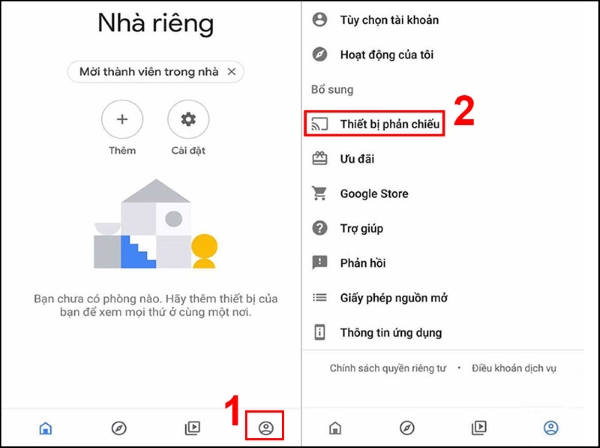
Task: Open Chính sách quyền riêng tư link
Action: [388, 368]
